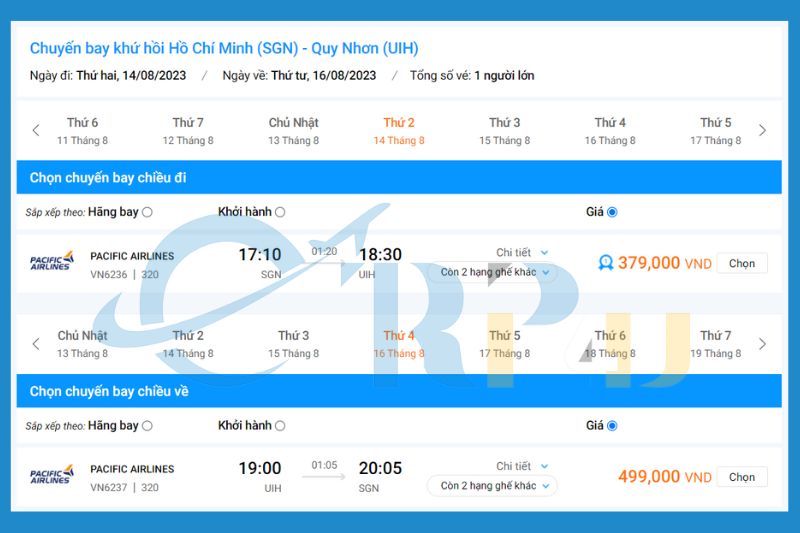Choose the 499,000 VND return flight
The width and height of the screenshot is (800, 533).
pyautogui.click(x=742, y=477)
